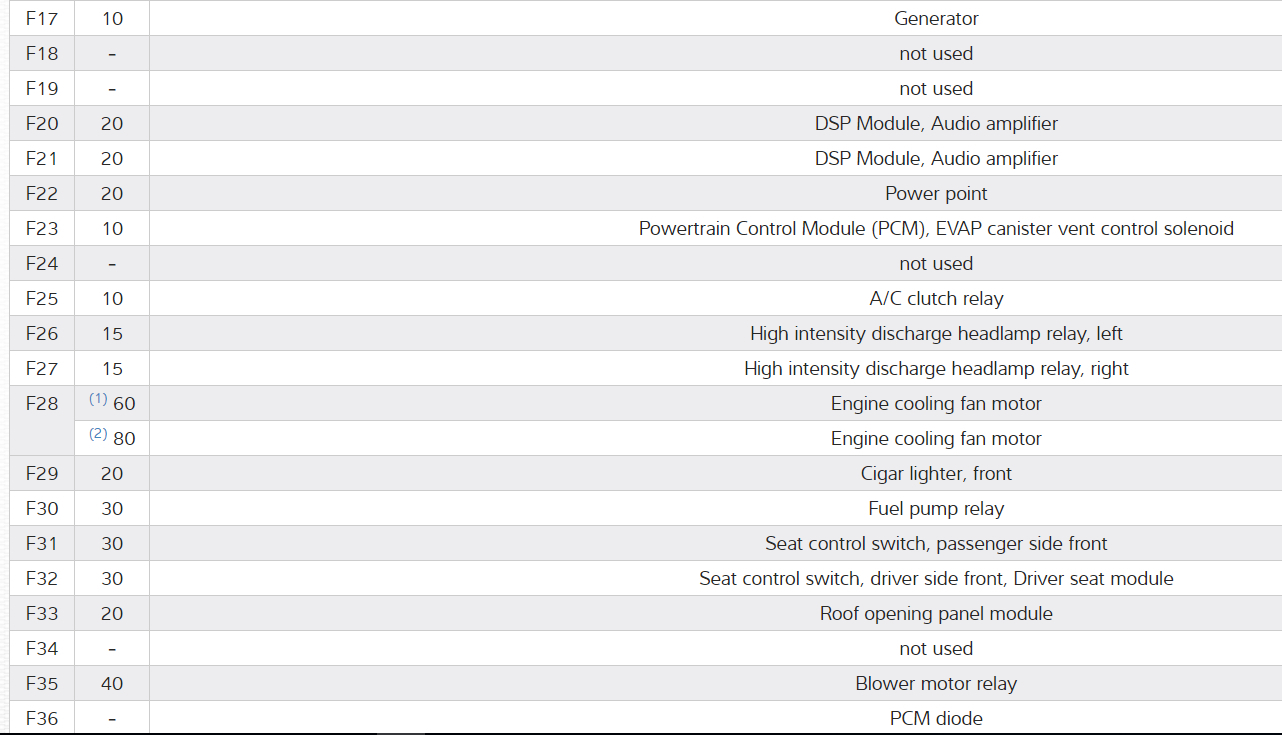Click the footnote (1) link beside 60

click(x=97, y=399)
